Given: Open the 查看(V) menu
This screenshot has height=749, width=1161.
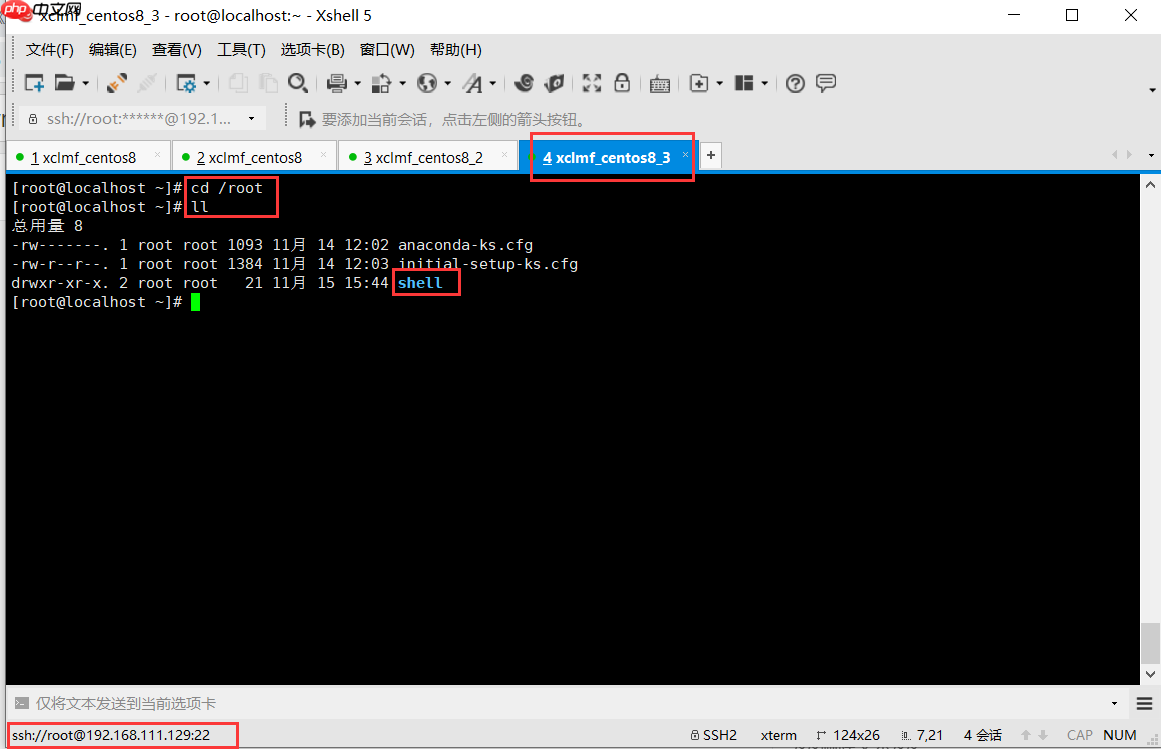Looking at the screenshot, I should tap(176, 50).
